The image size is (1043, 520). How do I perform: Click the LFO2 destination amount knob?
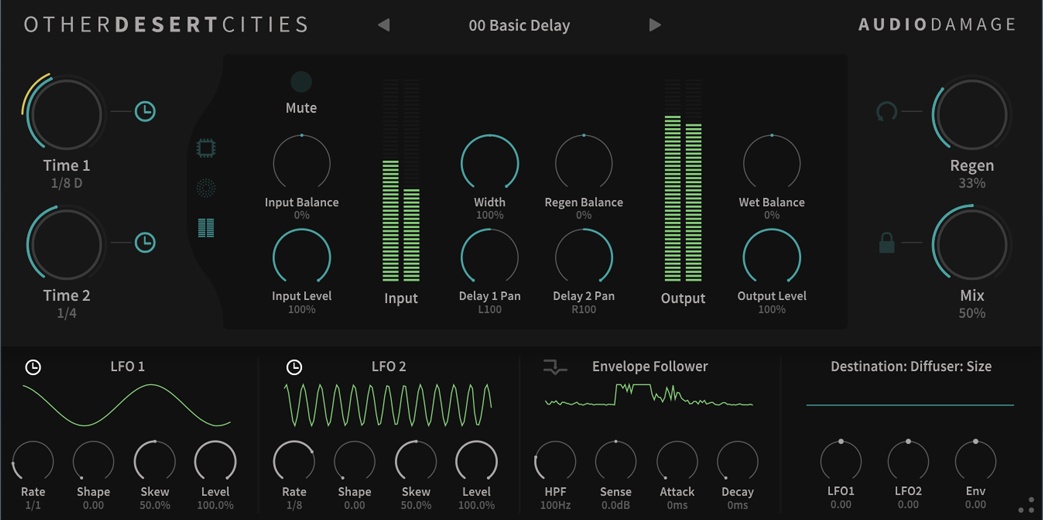coord(908,461)
